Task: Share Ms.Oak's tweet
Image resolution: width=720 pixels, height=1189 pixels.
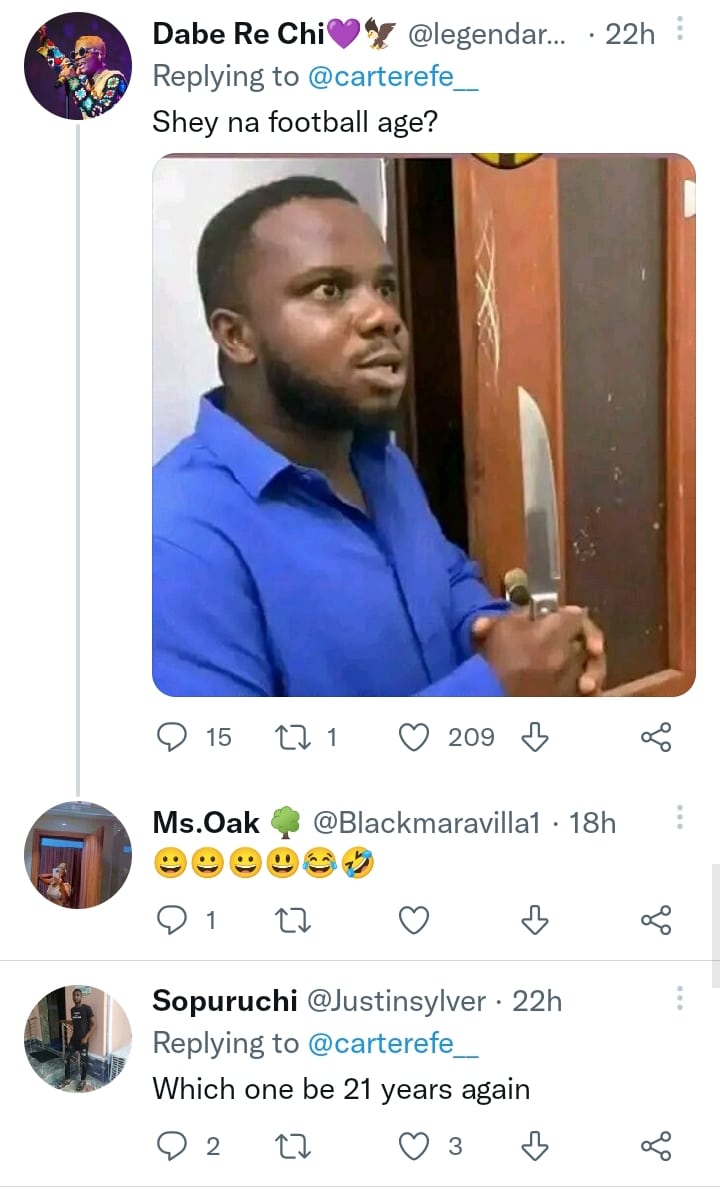Action: (x=655, y=920)
